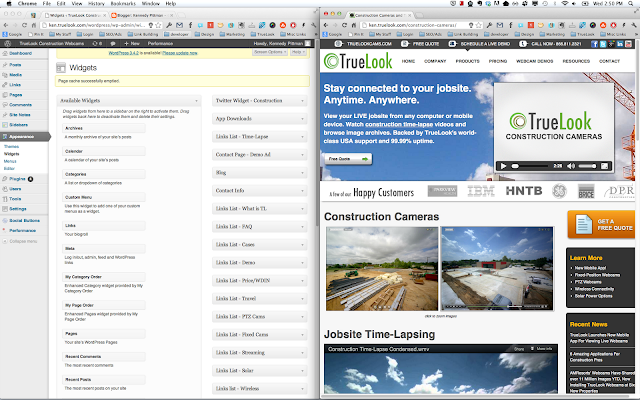
Task: Expand the App Downloads sidebar panel
Action: tap(259, 119)
